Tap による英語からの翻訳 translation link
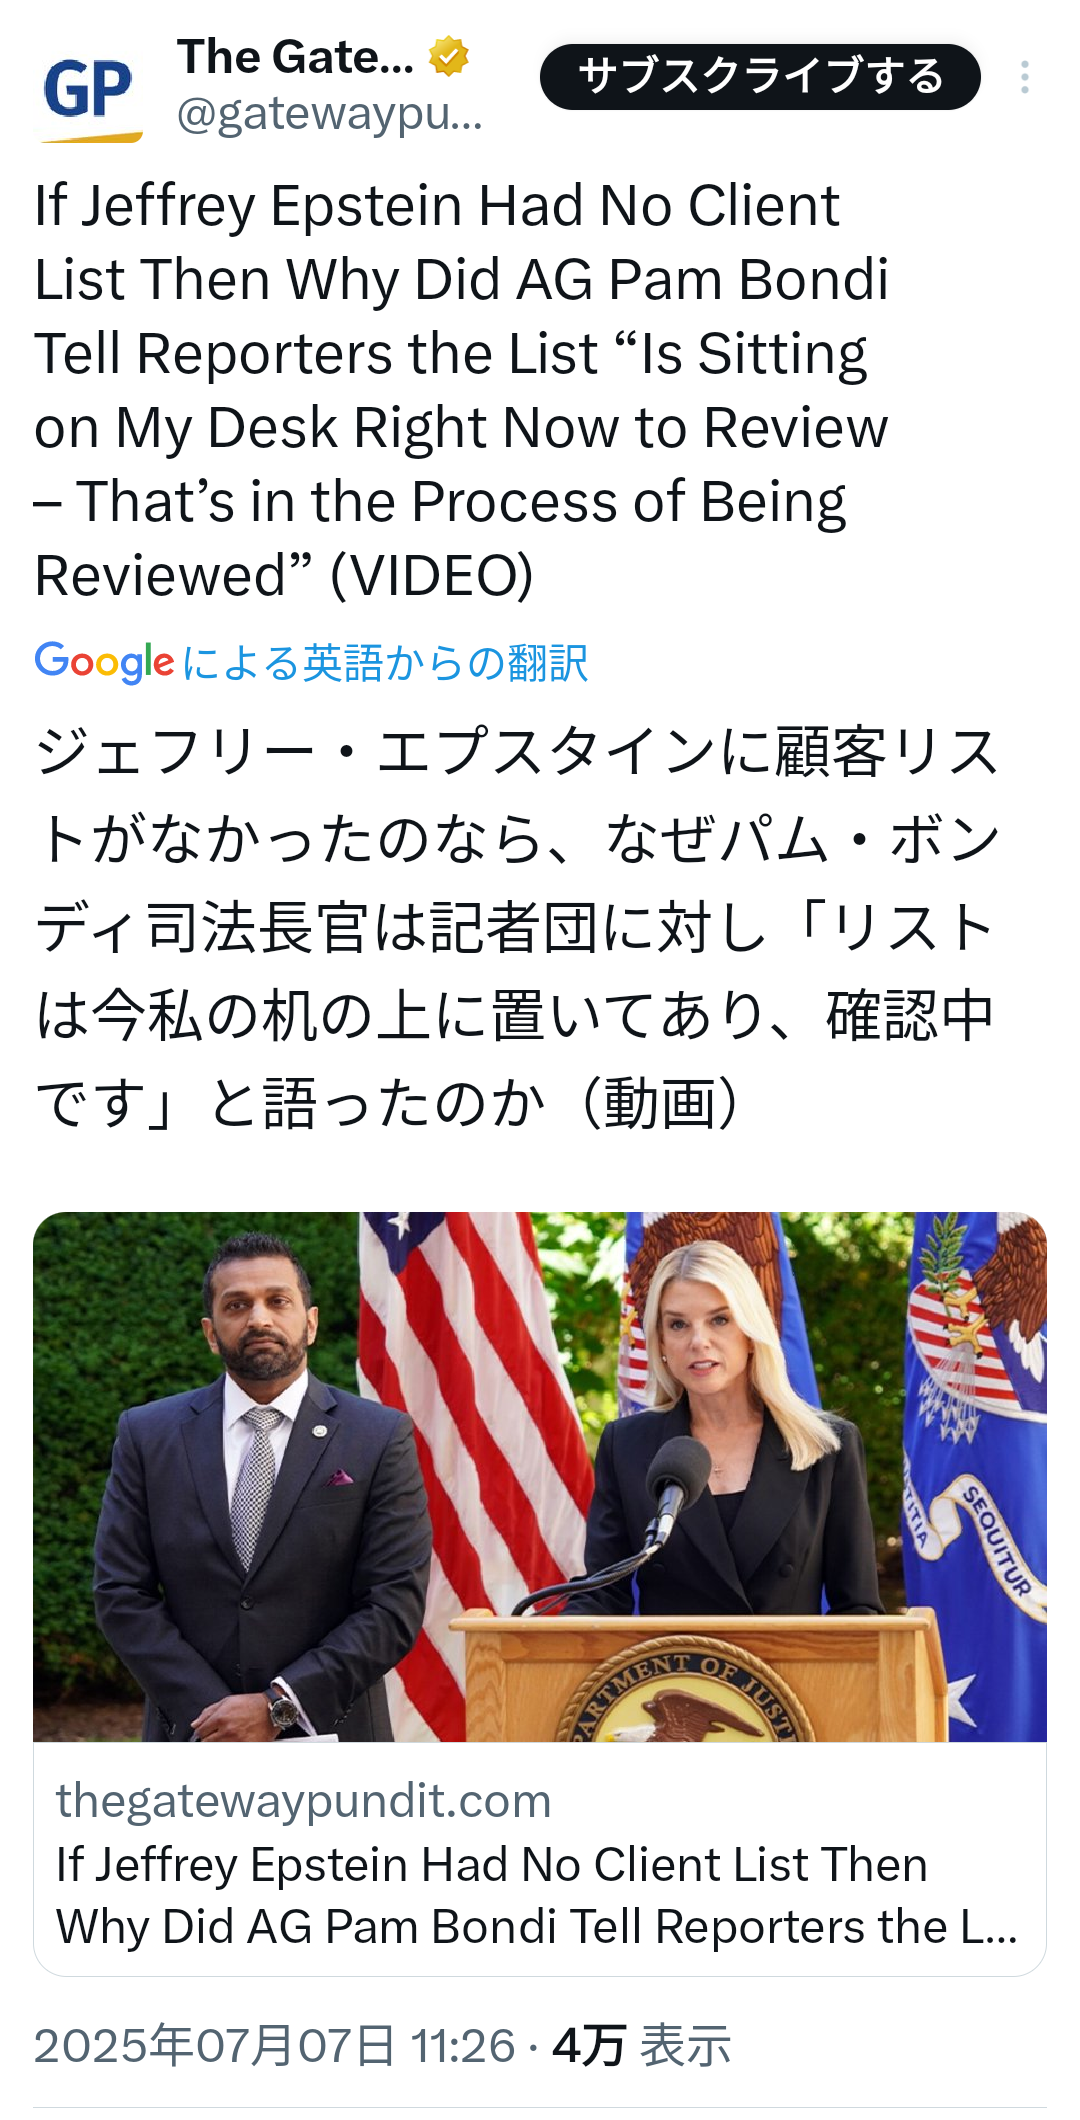1080x2120 pixels. tap(386, 662)
